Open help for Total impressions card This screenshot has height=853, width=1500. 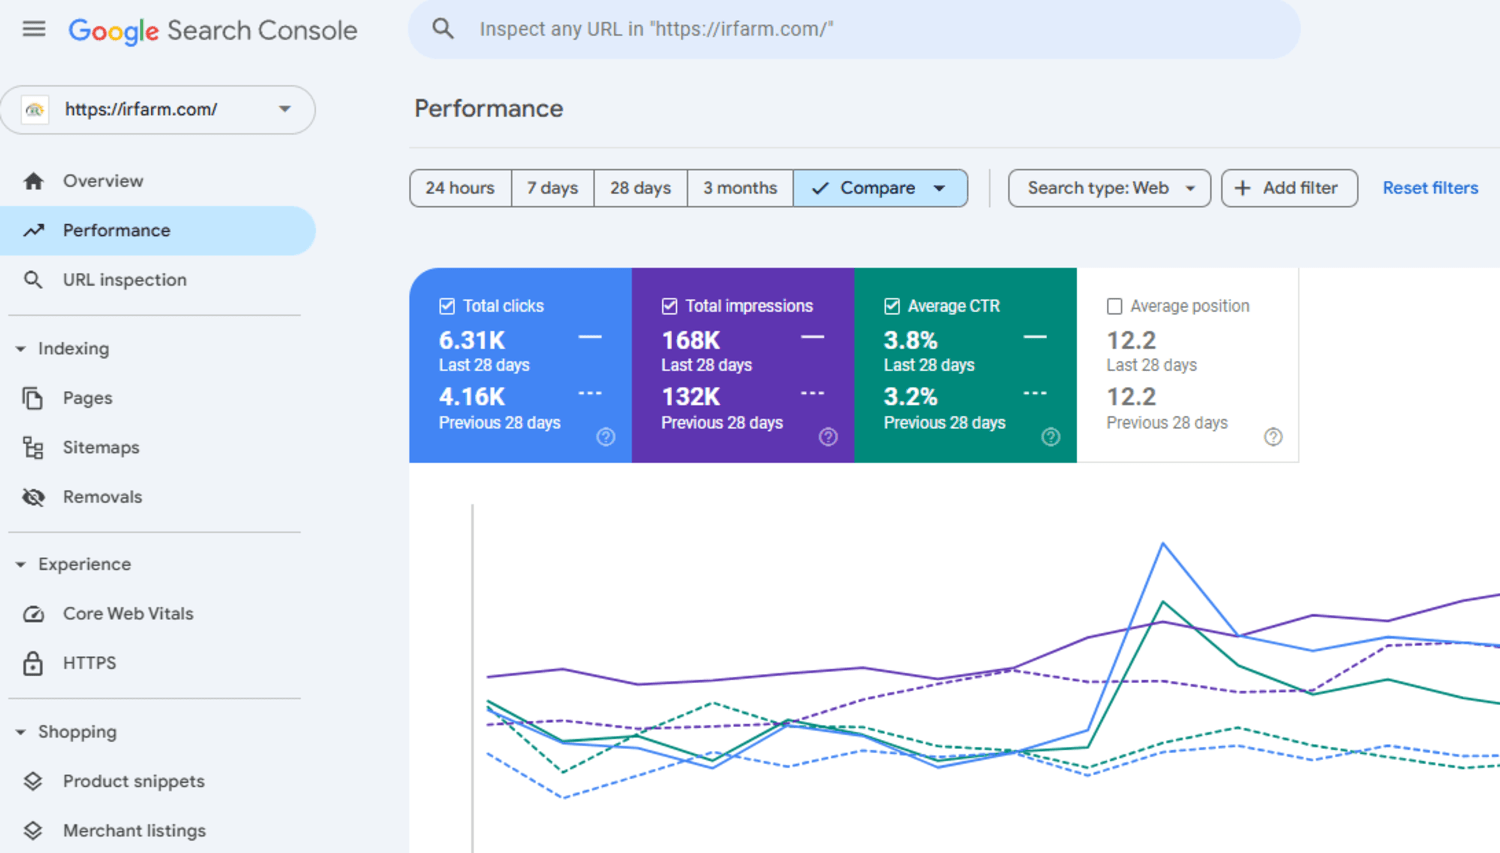[828, 437]
